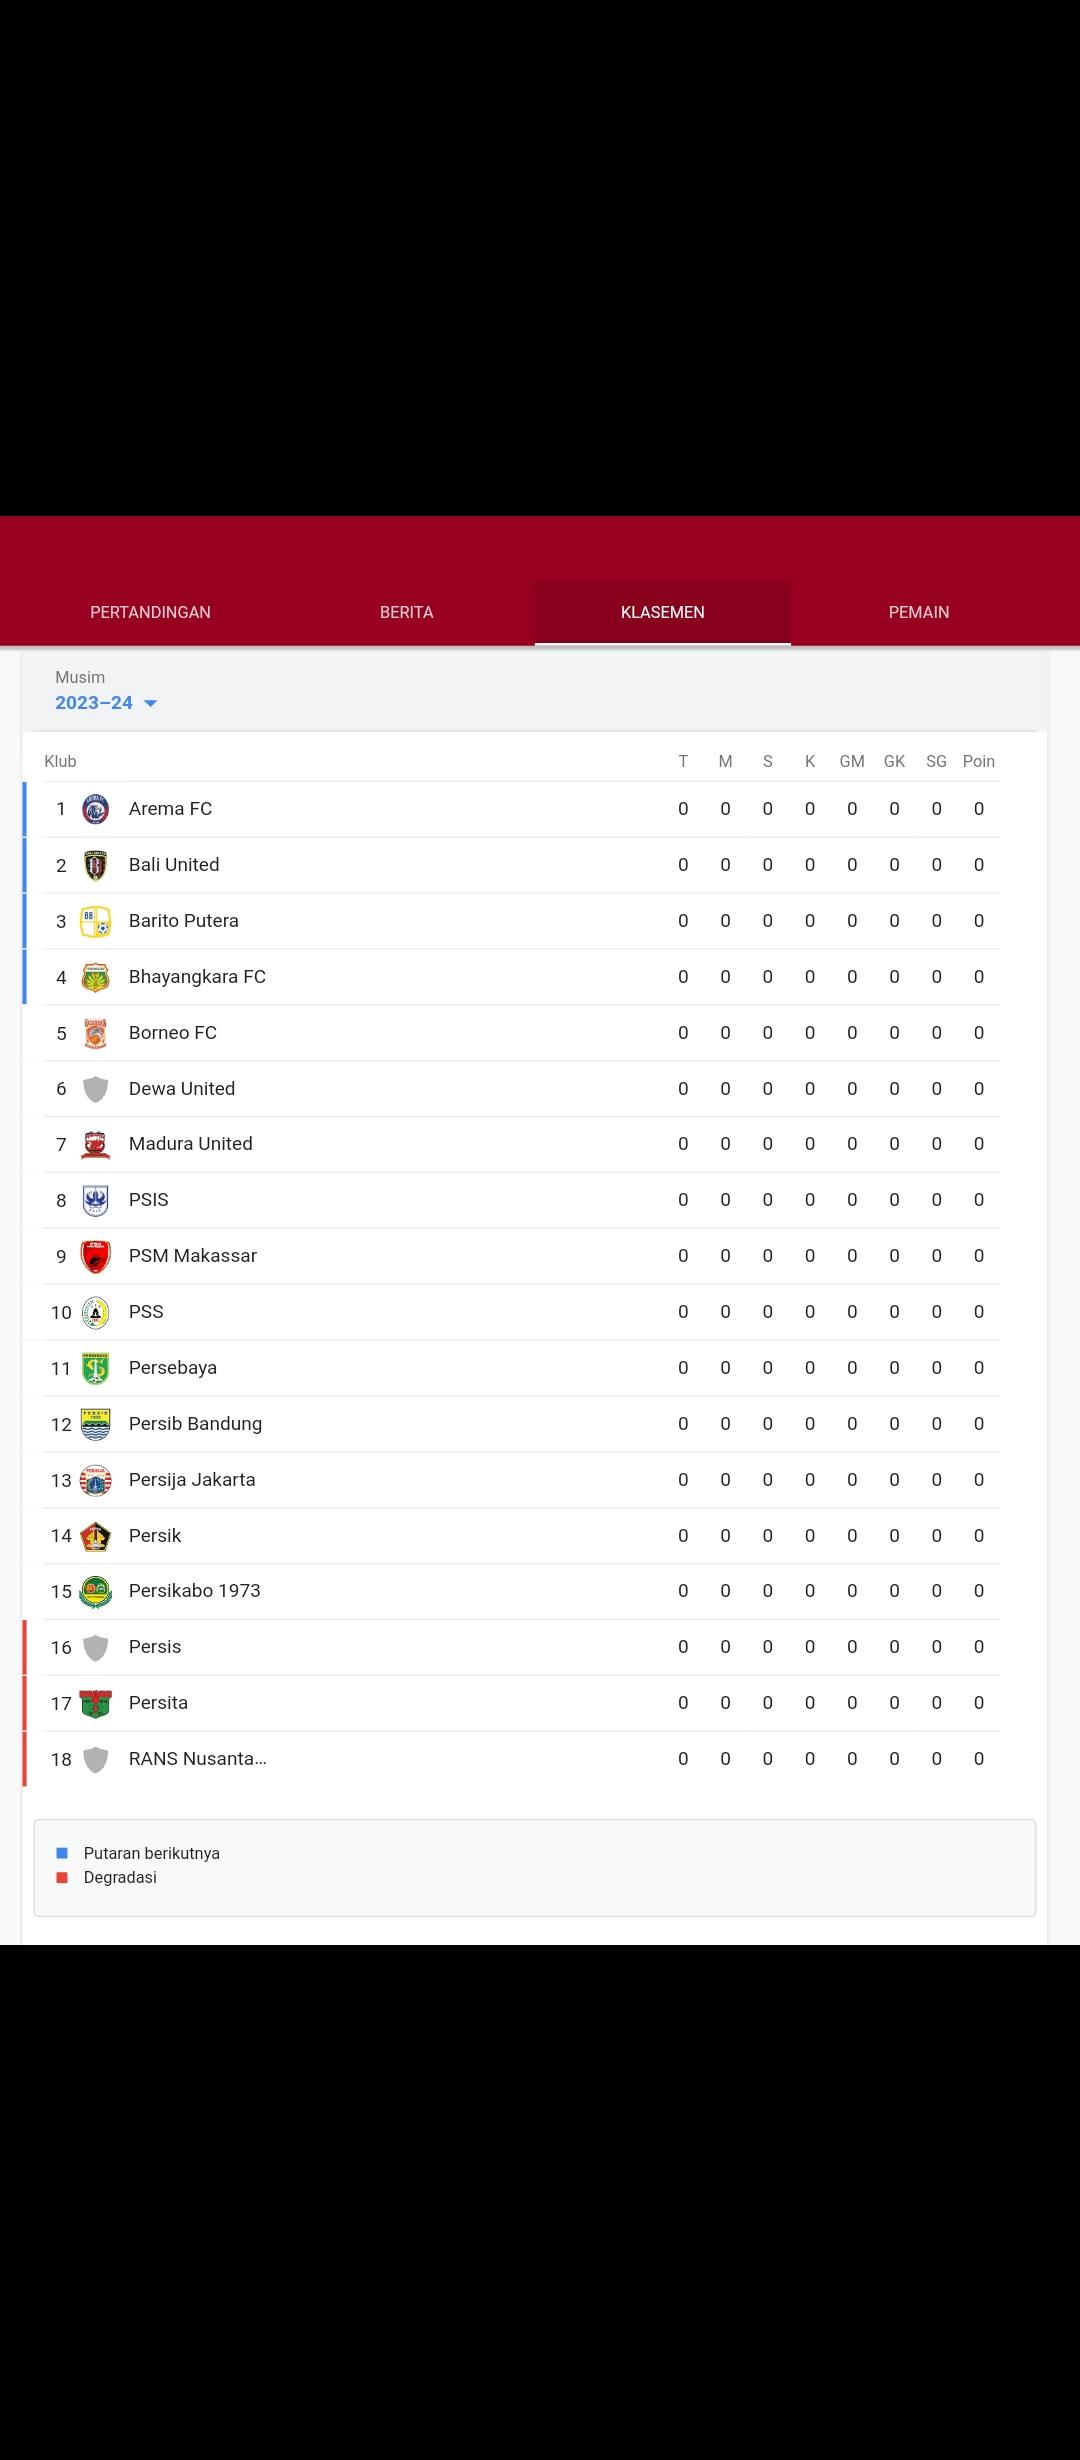Tap the Persita club logo
The height and width of the screenshot is (2460, 1080).
coord(95,1703)
